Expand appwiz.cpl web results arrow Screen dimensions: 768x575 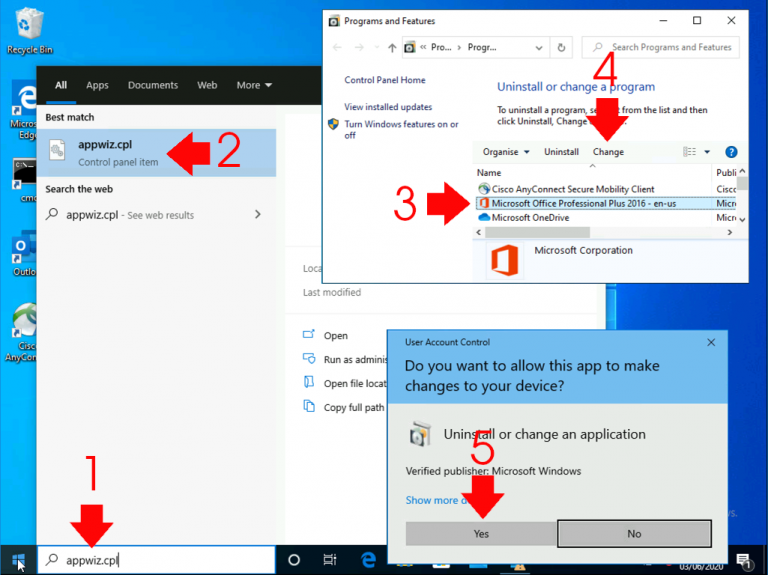click(258, 215)
